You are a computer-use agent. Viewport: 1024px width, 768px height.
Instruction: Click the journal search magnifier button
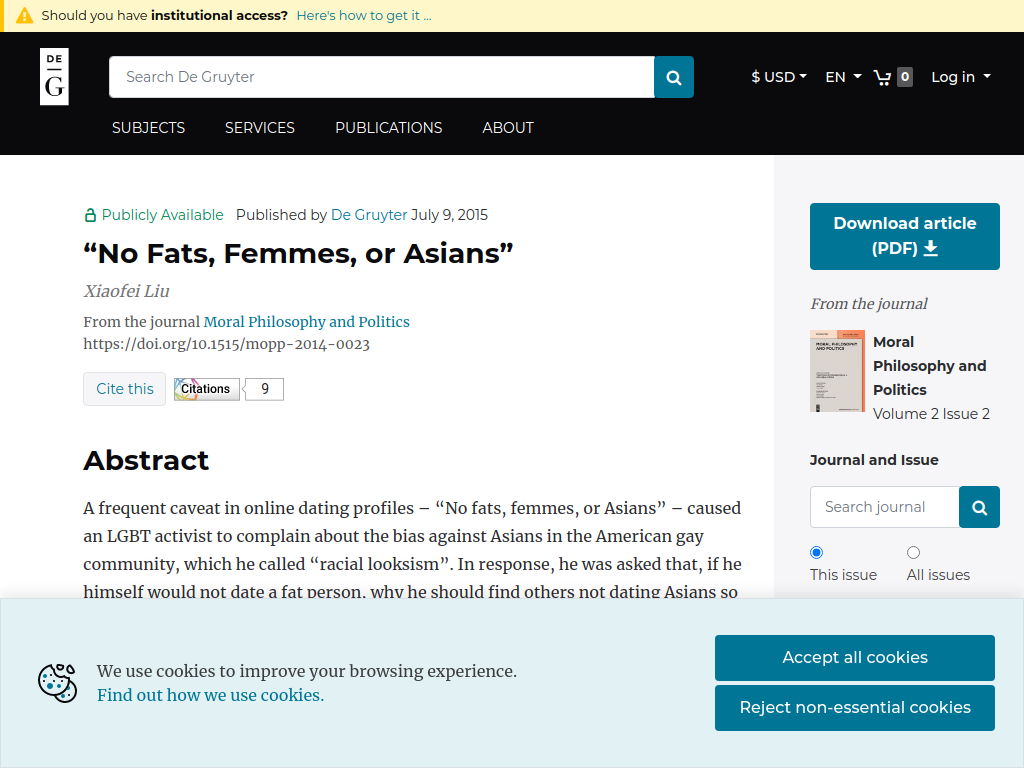(x=979, y=507)
